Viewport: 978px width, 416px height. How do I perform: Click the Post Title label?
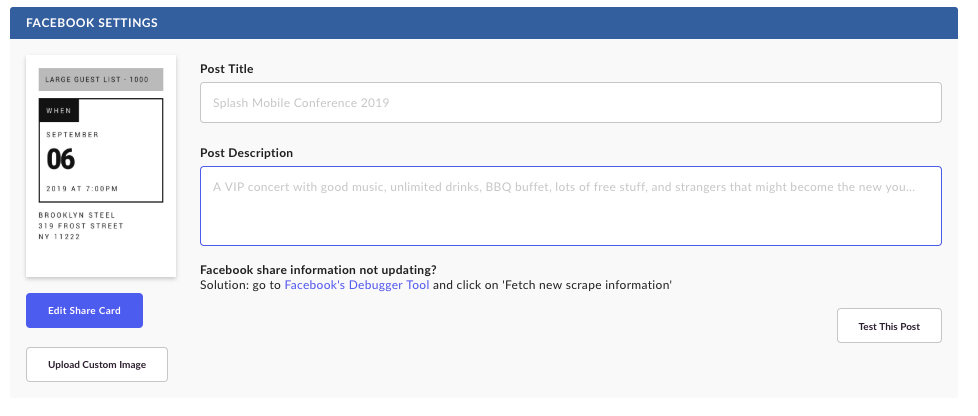point(226,69)
